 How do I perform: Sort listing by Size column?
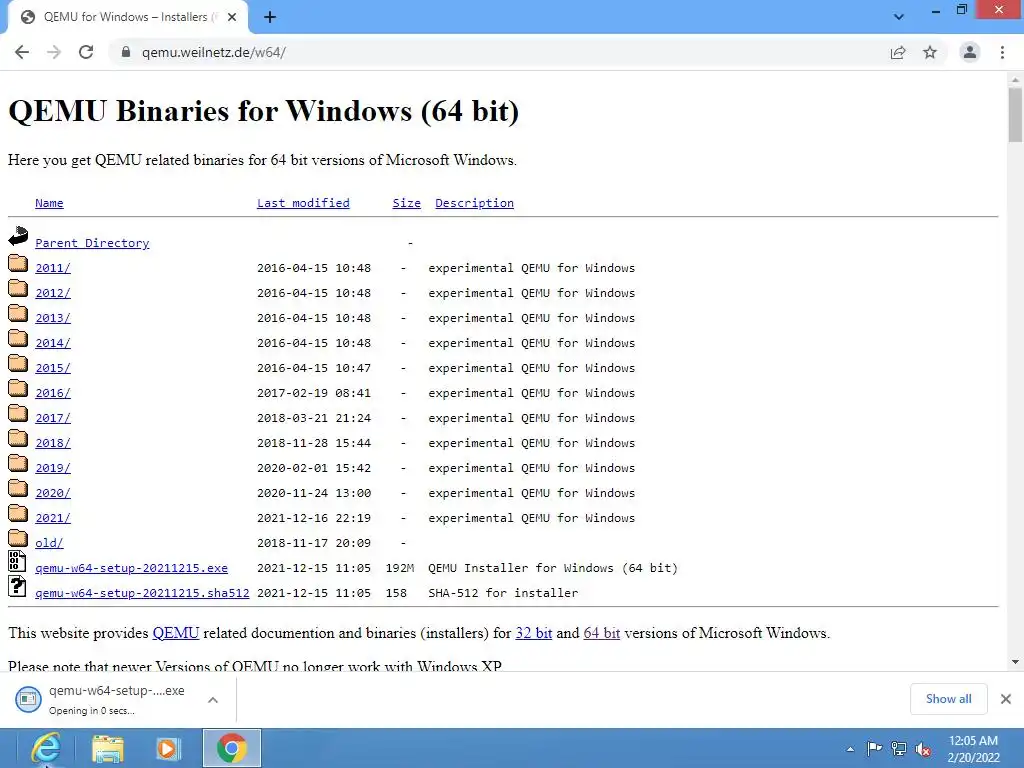406,203
